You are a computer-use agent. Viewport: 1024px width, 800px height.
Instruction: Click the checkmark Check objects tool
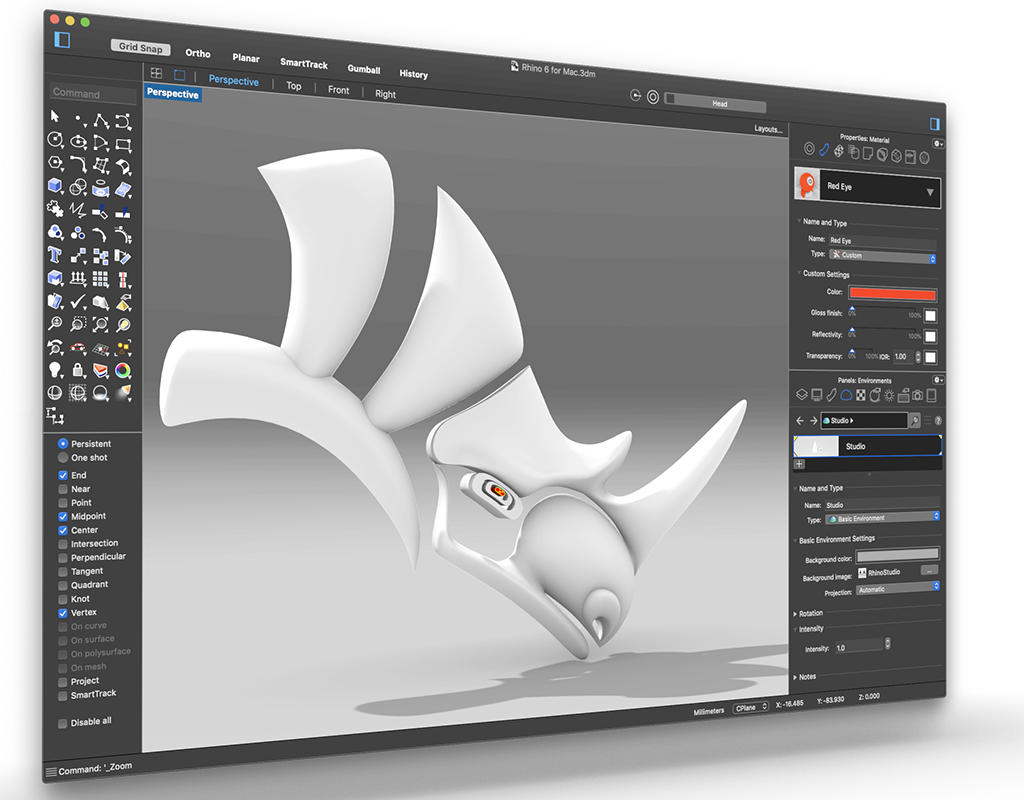tap(78, 301)
